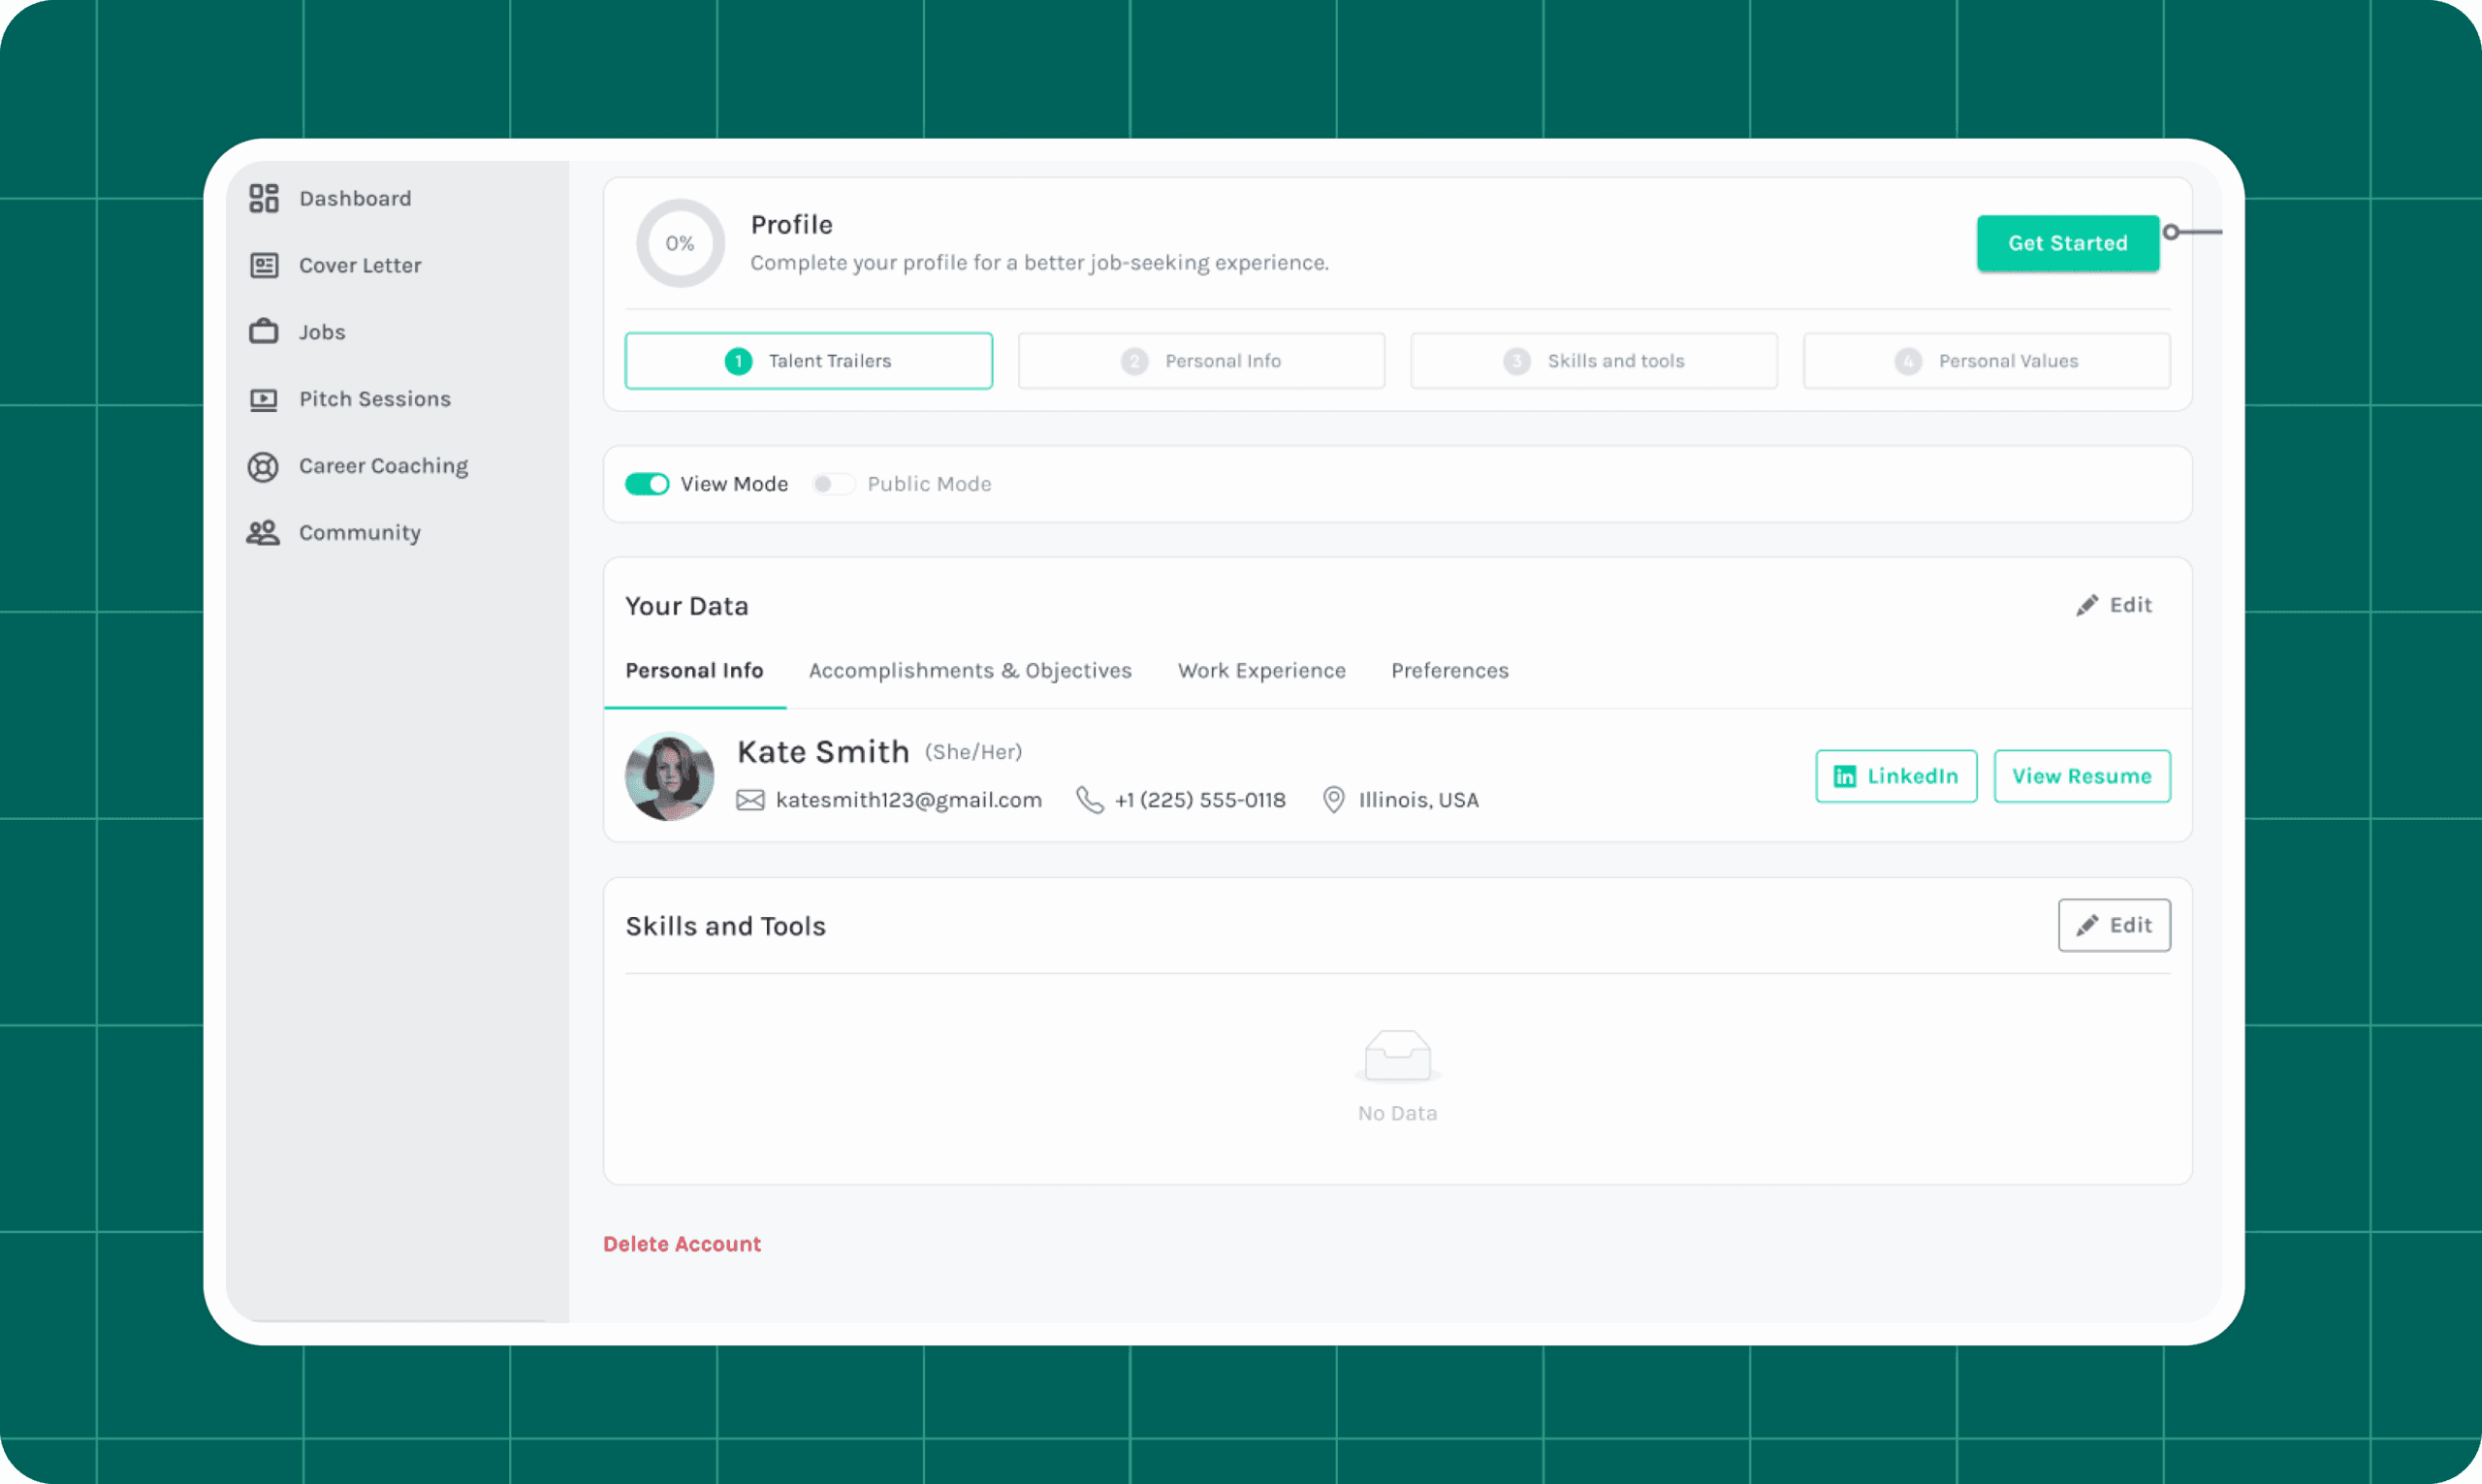Click the Community people icon
Screen dimensions: 2482x1484
(x=263, y=533)
